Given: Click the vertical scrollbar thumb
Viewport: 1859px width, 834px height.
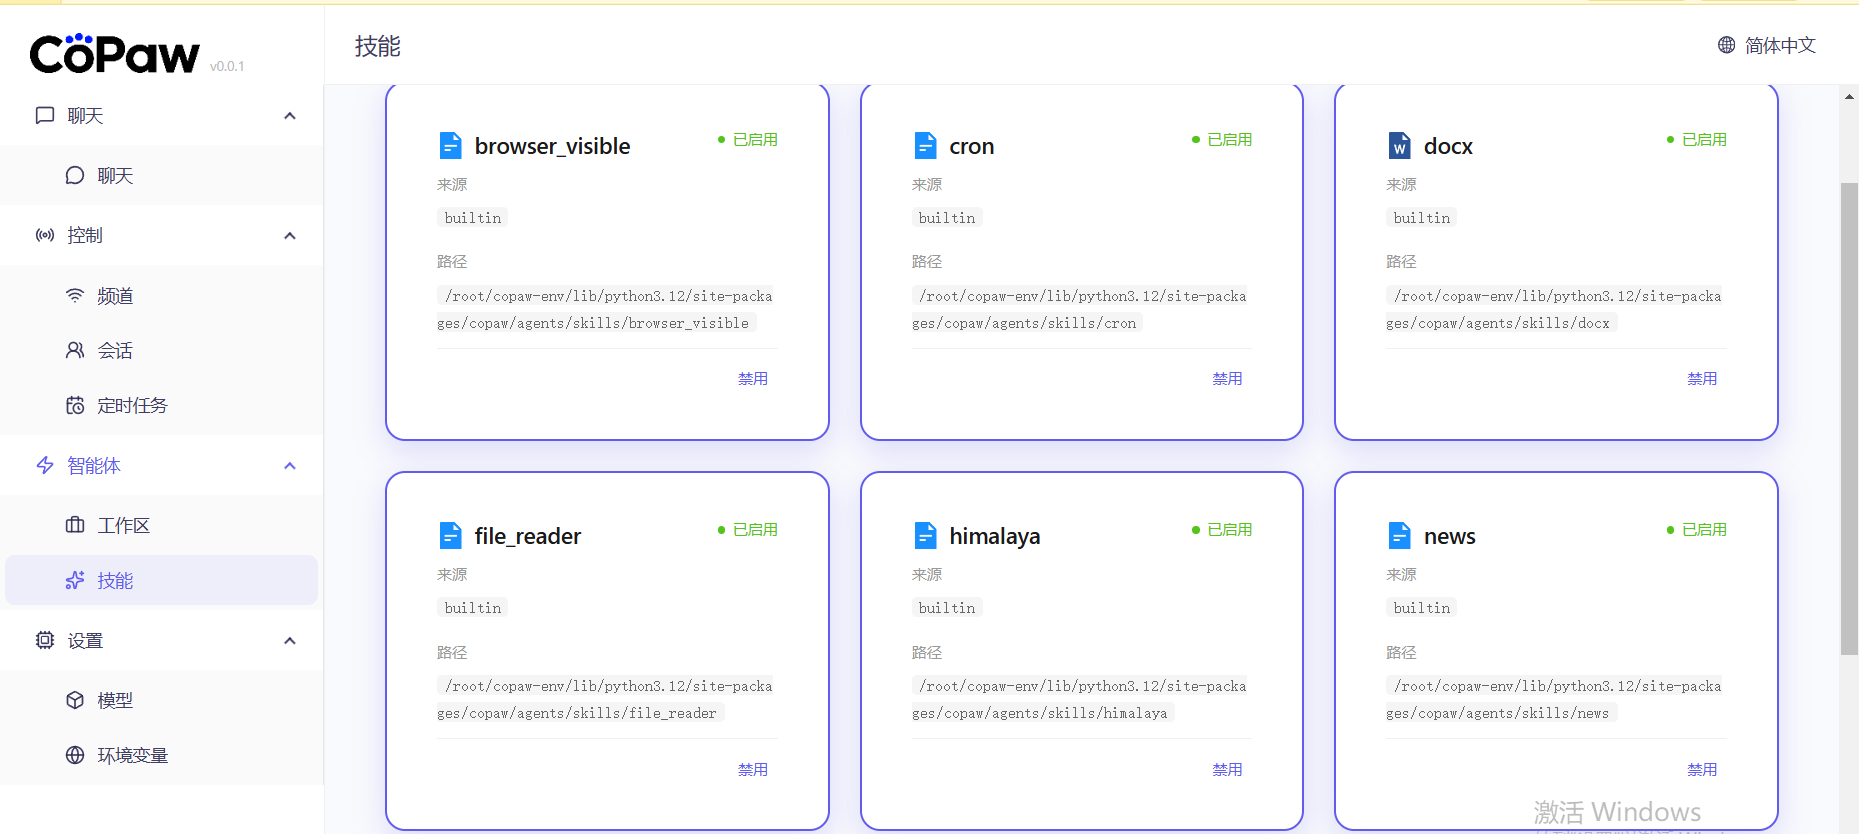Looking at the screenshot, I should coord(1849,419).
